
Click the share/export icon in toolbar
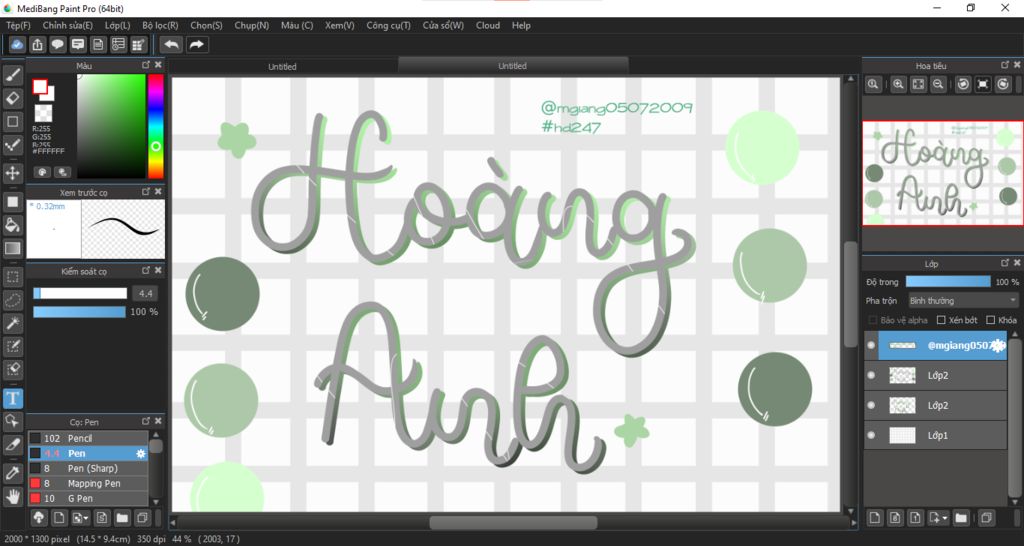pyautogui.click(x=38, y=44)
